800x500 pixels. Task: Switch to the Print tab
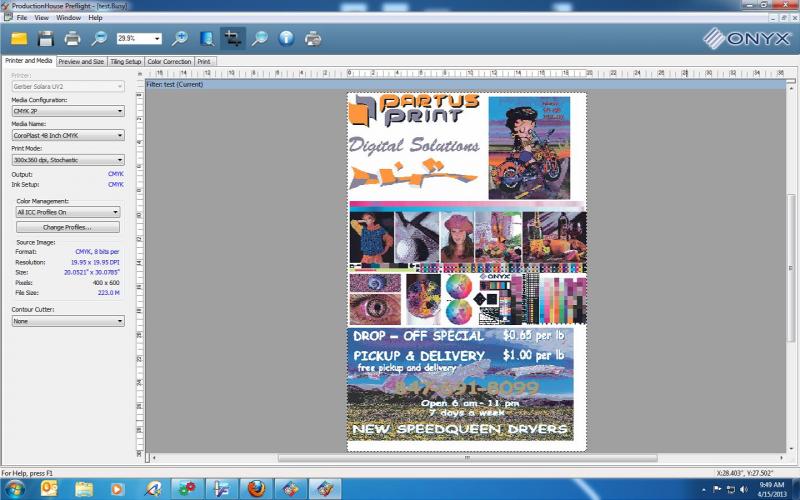204,62
